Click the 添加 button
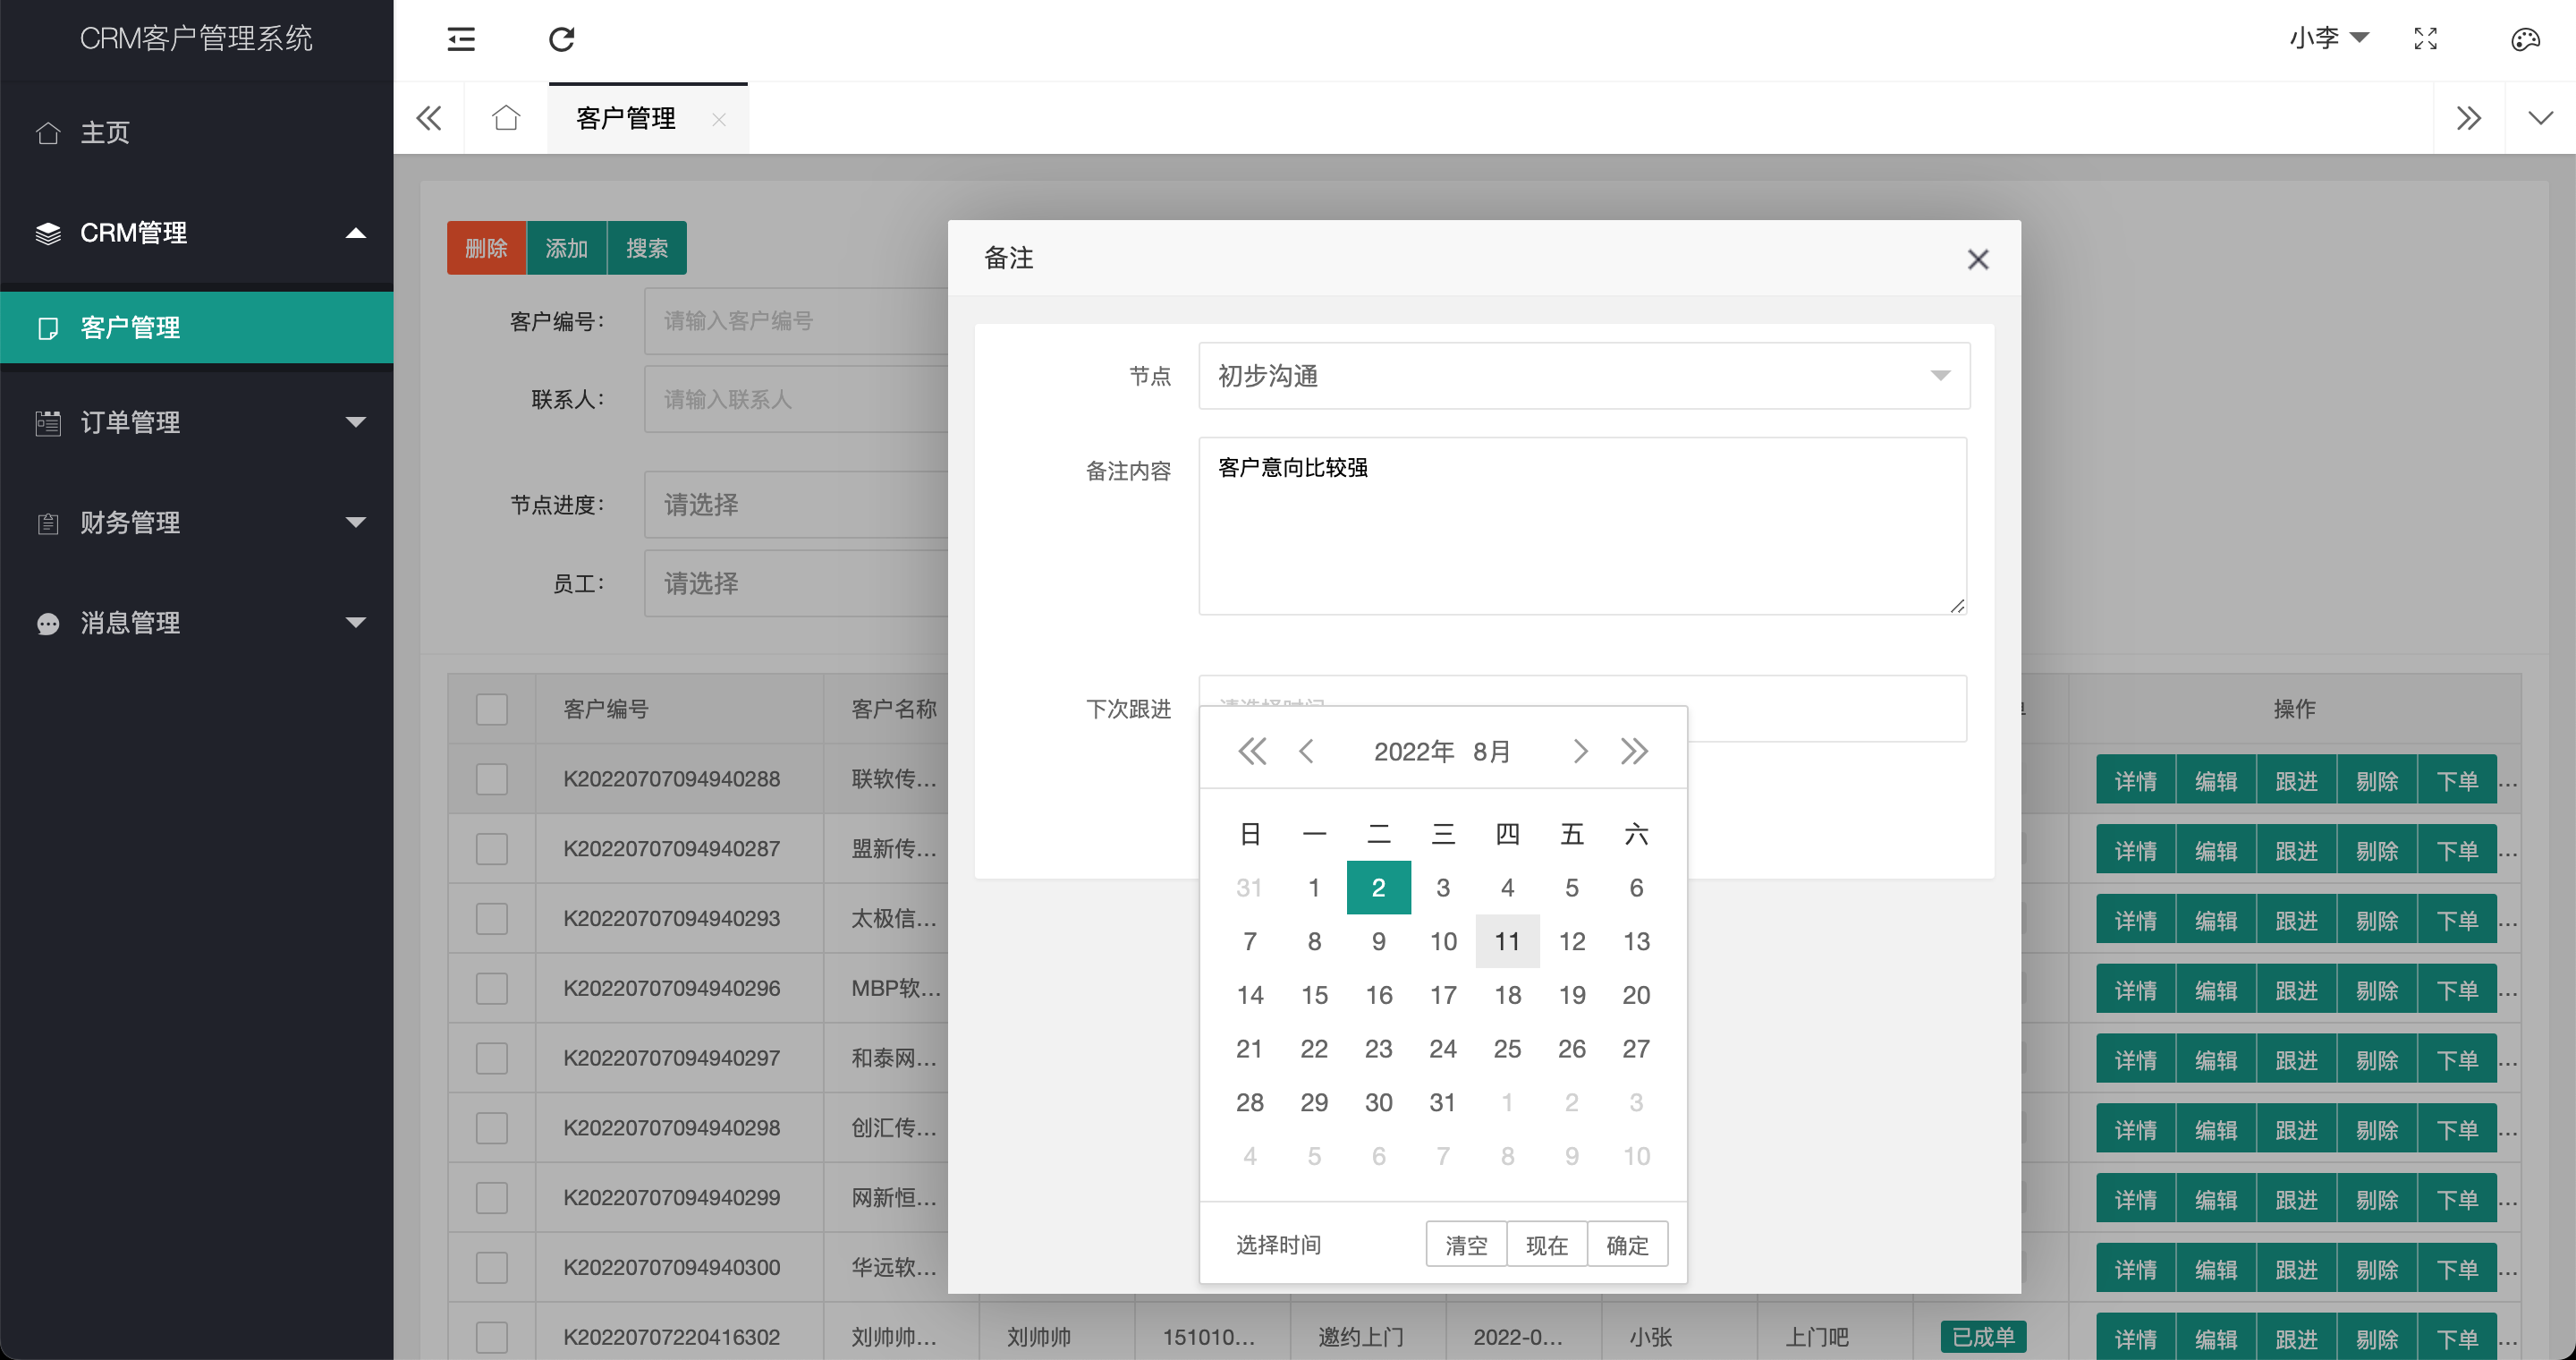Image resolution: width=2576 pixels, height=1360 pixels. pyautogui.click(x=566, y=248)
